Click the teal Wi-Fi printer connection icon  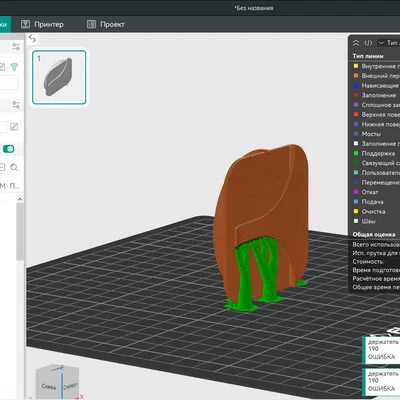[x=14, y=67]
